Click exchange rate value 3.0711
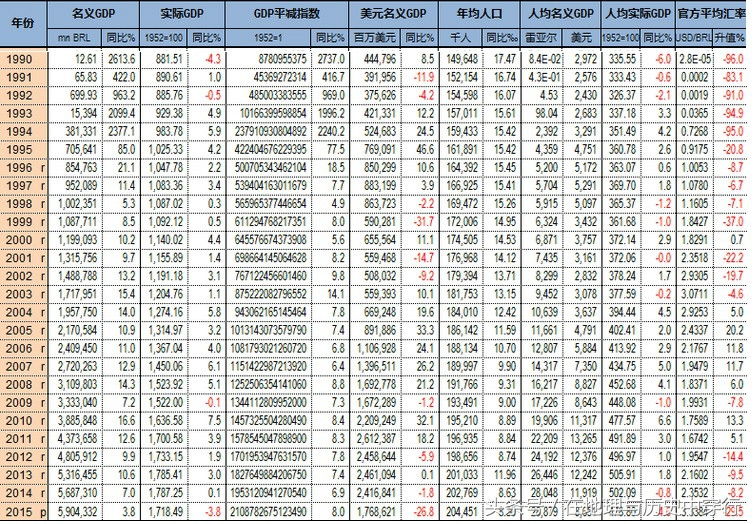The height and width of the screenshot is (524, 753). [694, 294]
